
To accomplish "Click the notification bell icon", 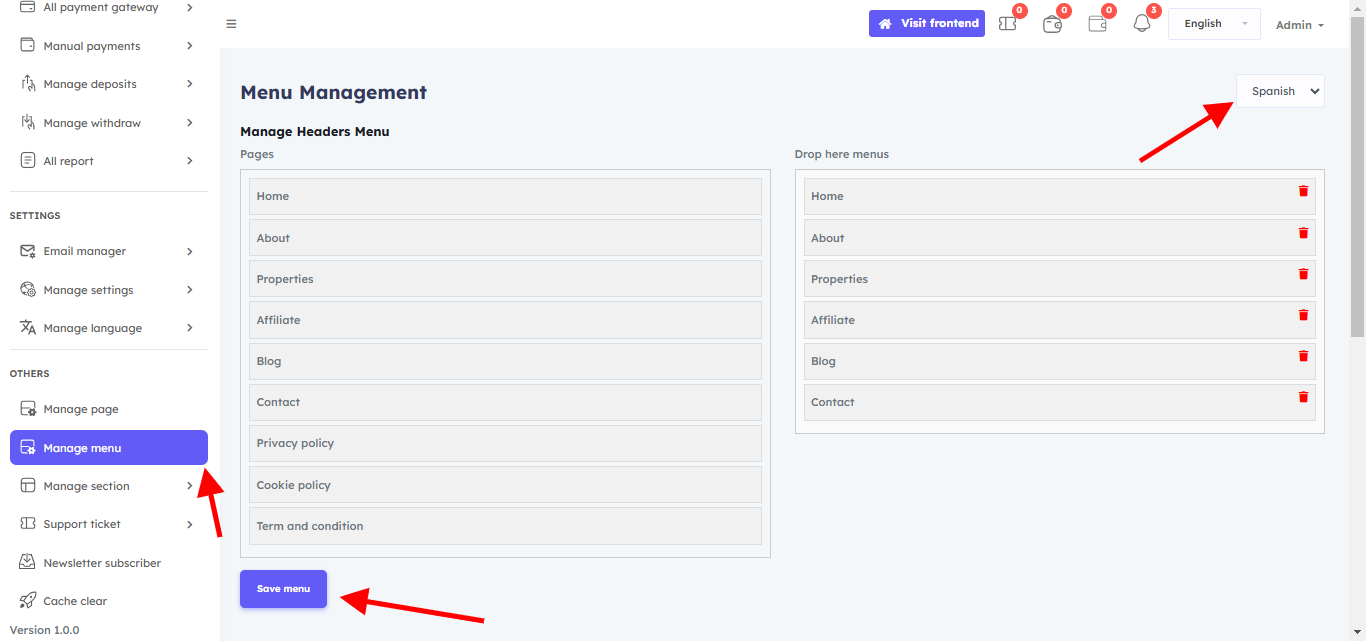I will [1142, 24].
